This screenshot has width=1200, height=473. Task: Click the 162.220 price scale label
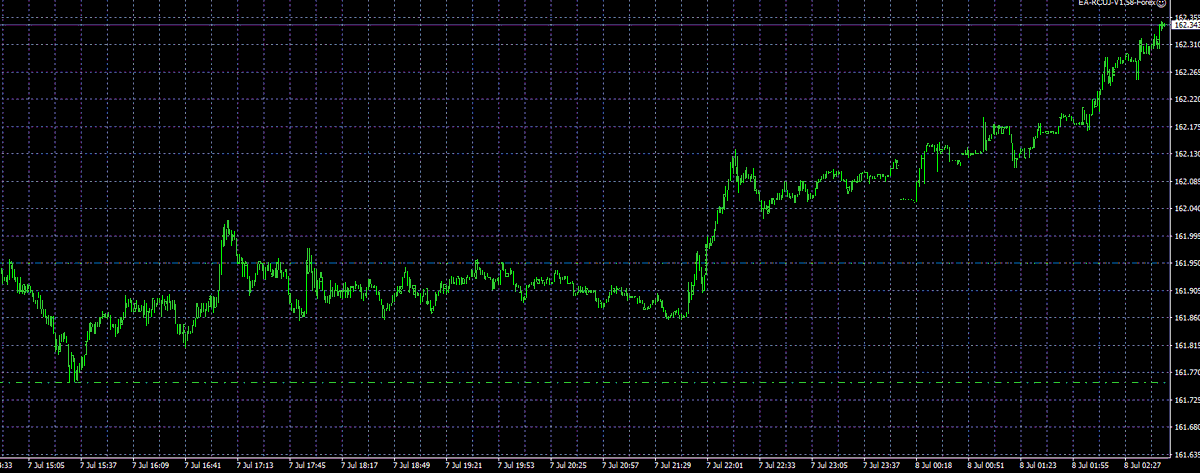(x=1186, y=99)
